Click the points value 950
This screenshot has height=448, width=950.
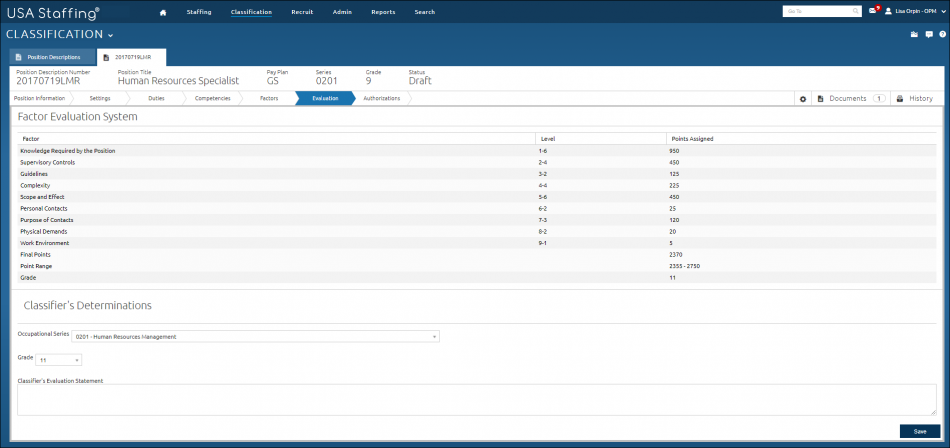pos(674,150)
